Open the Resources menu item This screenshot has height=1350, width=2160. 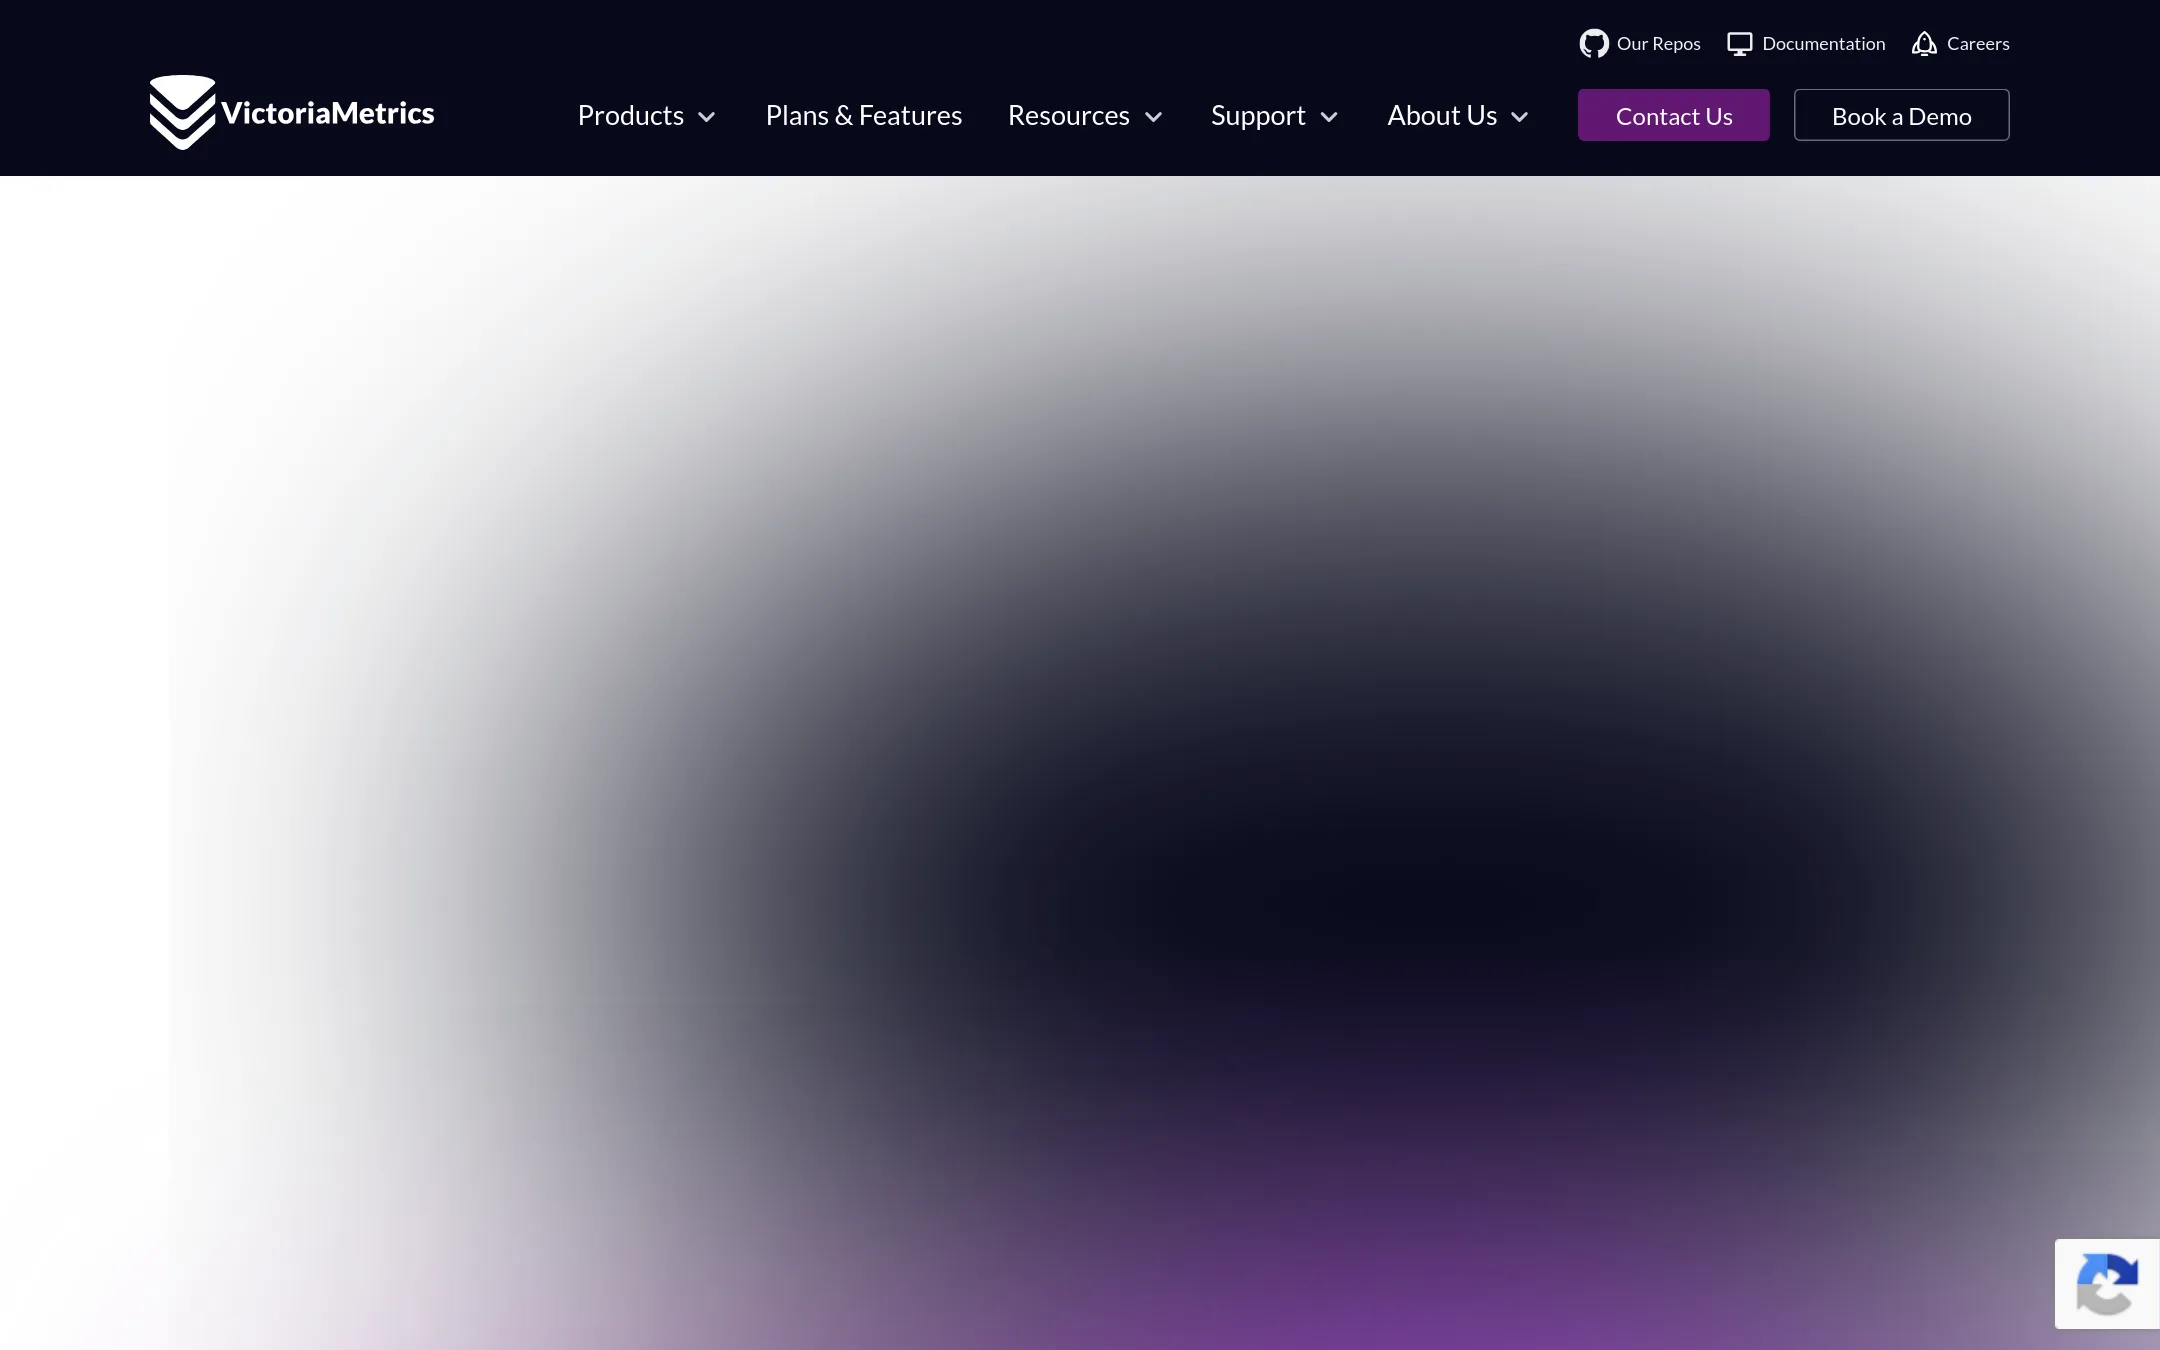pyautogui.click(x=1069, y=116)
